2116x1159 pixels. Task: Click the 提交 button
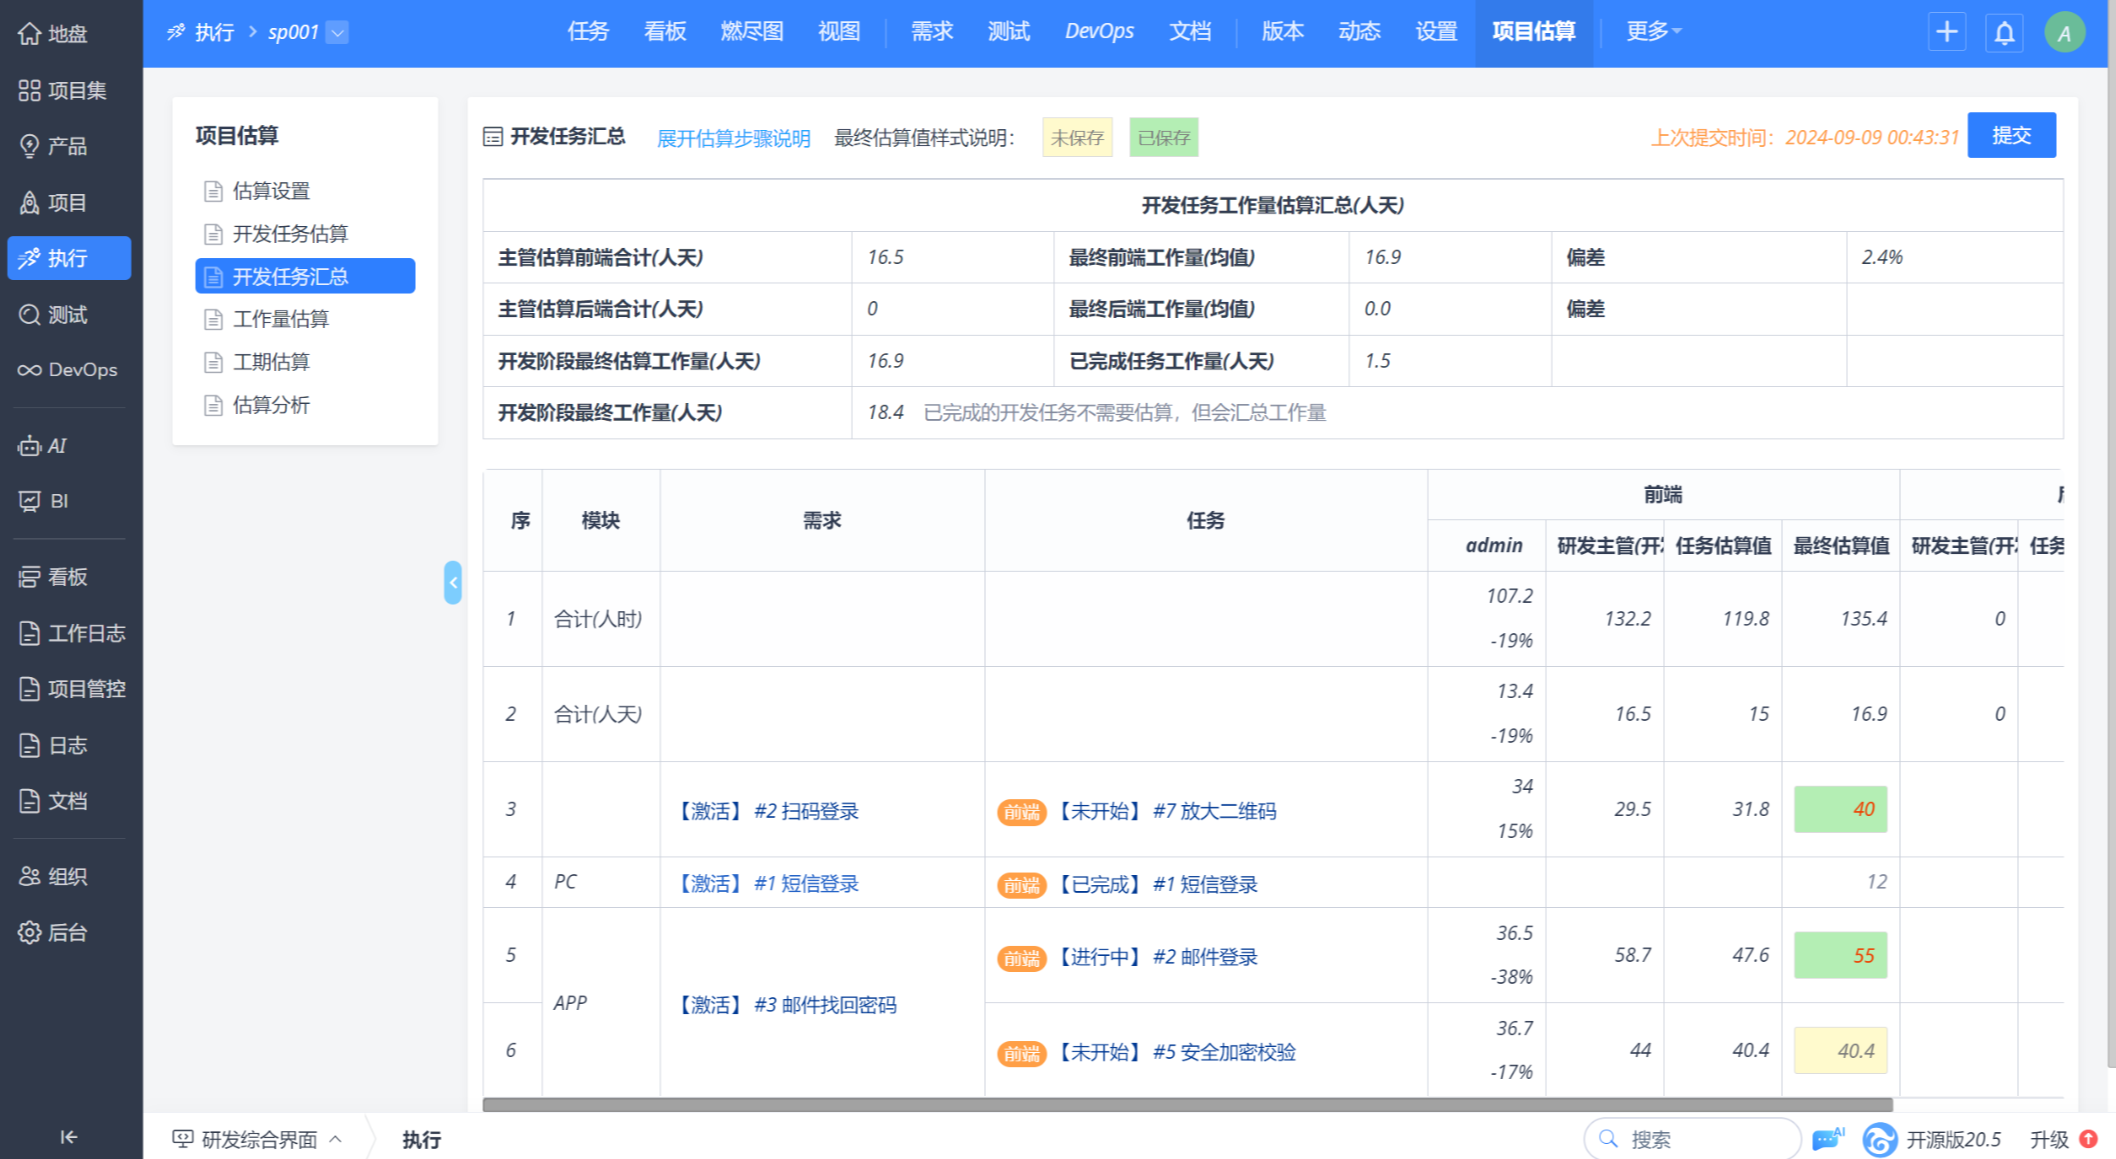pyautogui.click(x=2011, y=135)
